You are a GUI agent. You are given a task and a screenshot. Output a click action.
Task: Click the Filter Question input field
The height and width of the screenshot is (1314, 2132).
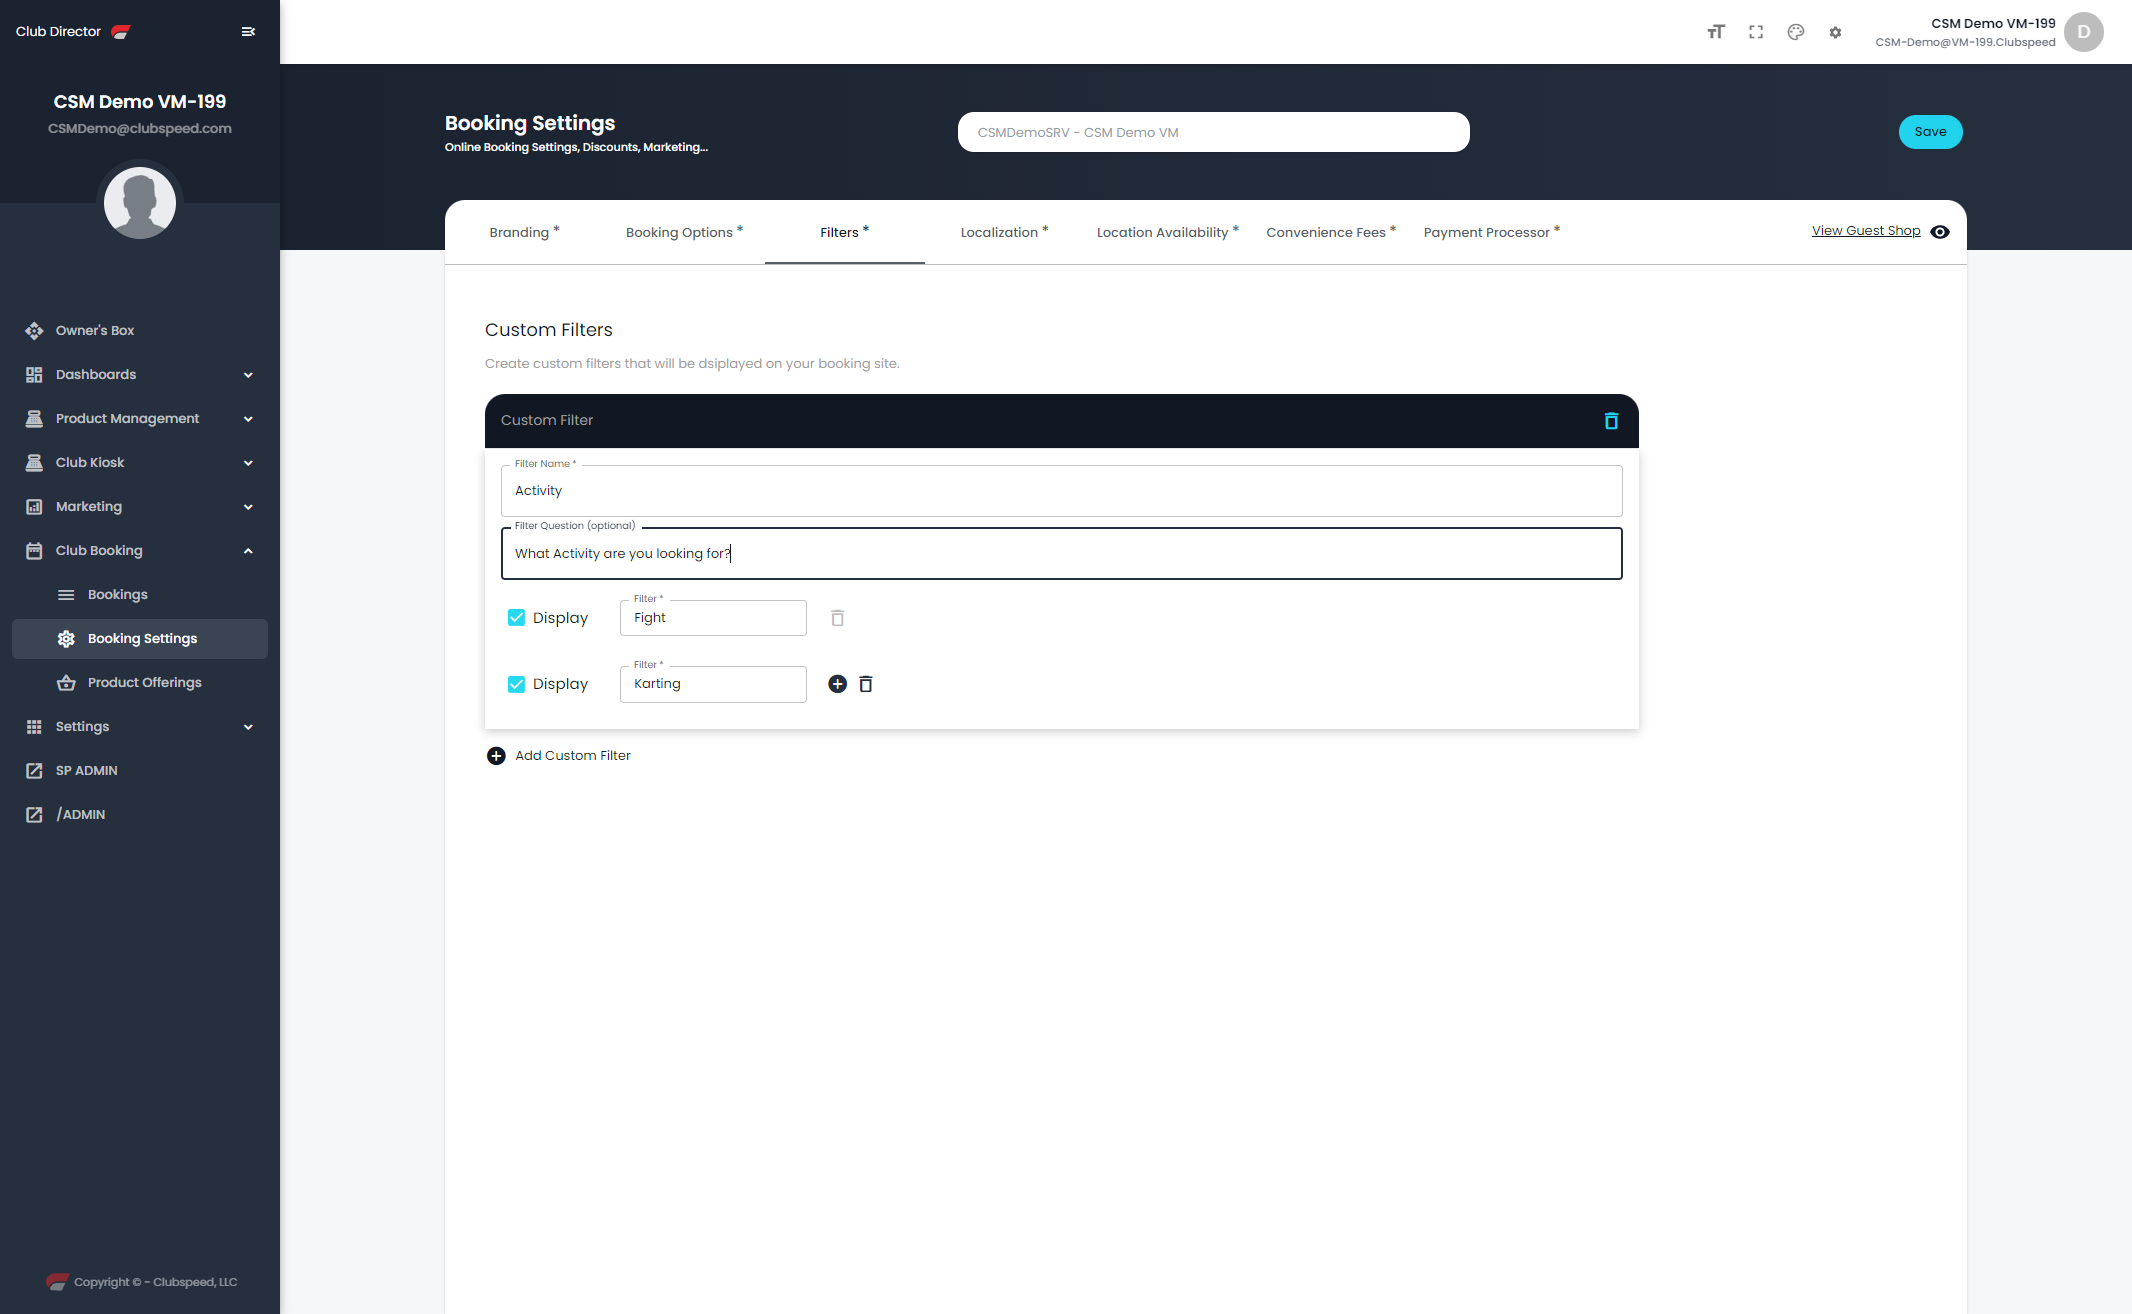click(1061, 554)
